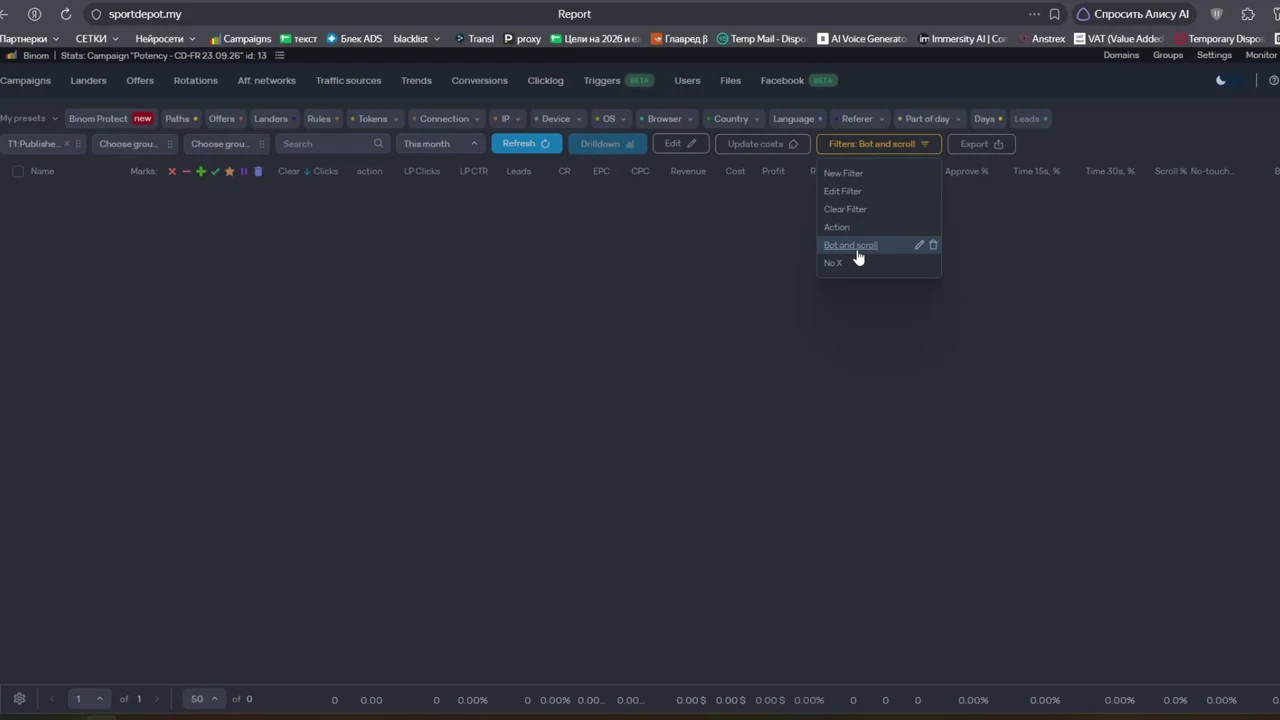Viewport: 1280px width, 720px height.
Task: Remove the T1:Publisher grouping with its X
Action: tap(67, 144)
